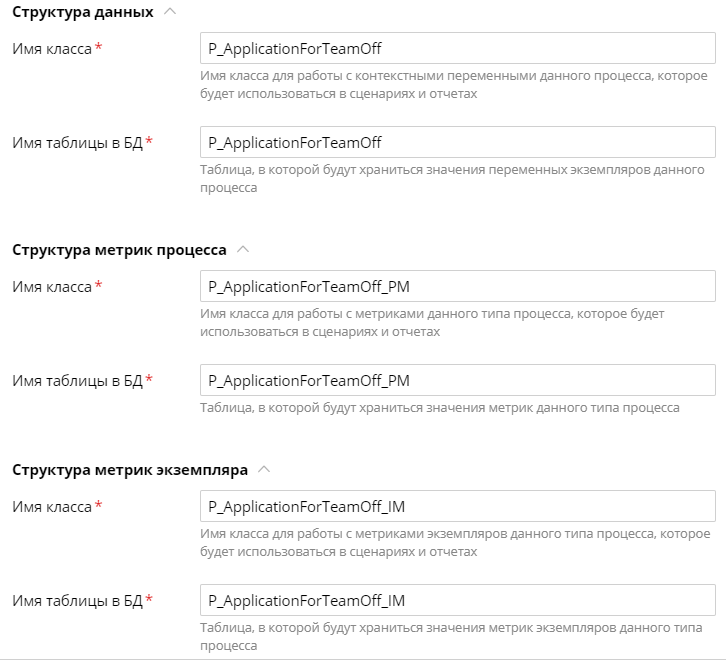Focus the P_ApplicationForTeamOff_IM table name field
The height and width of the screenshot is (661, 726).
coord(457,600)
